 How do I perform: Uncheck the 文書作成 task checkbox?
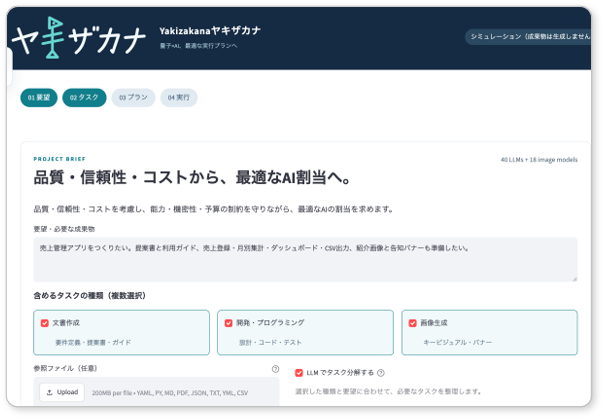45,323
